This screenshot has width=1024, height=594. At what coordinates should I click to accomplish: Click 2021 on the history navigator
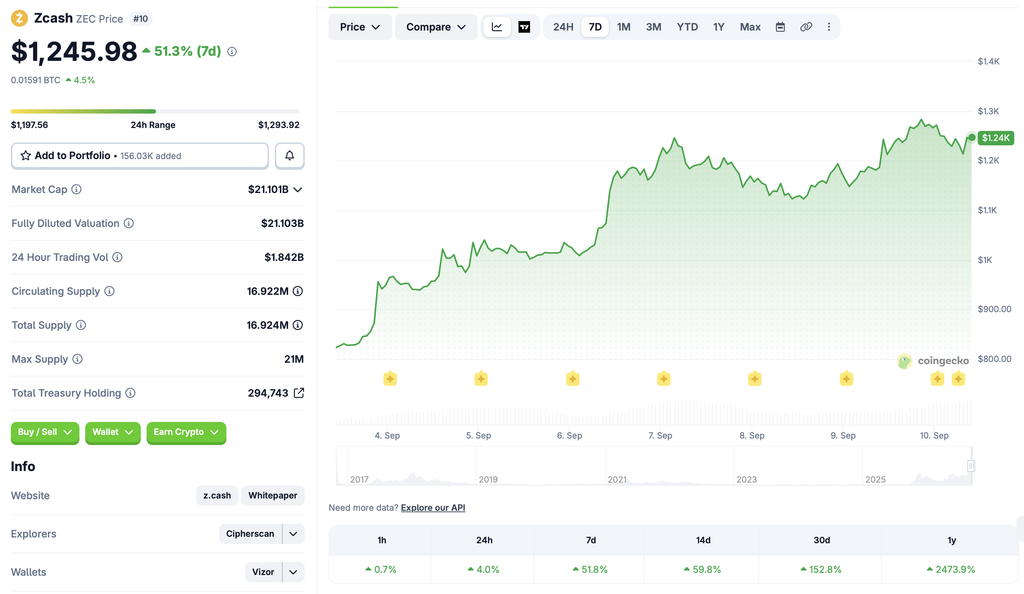pos(617,479)
